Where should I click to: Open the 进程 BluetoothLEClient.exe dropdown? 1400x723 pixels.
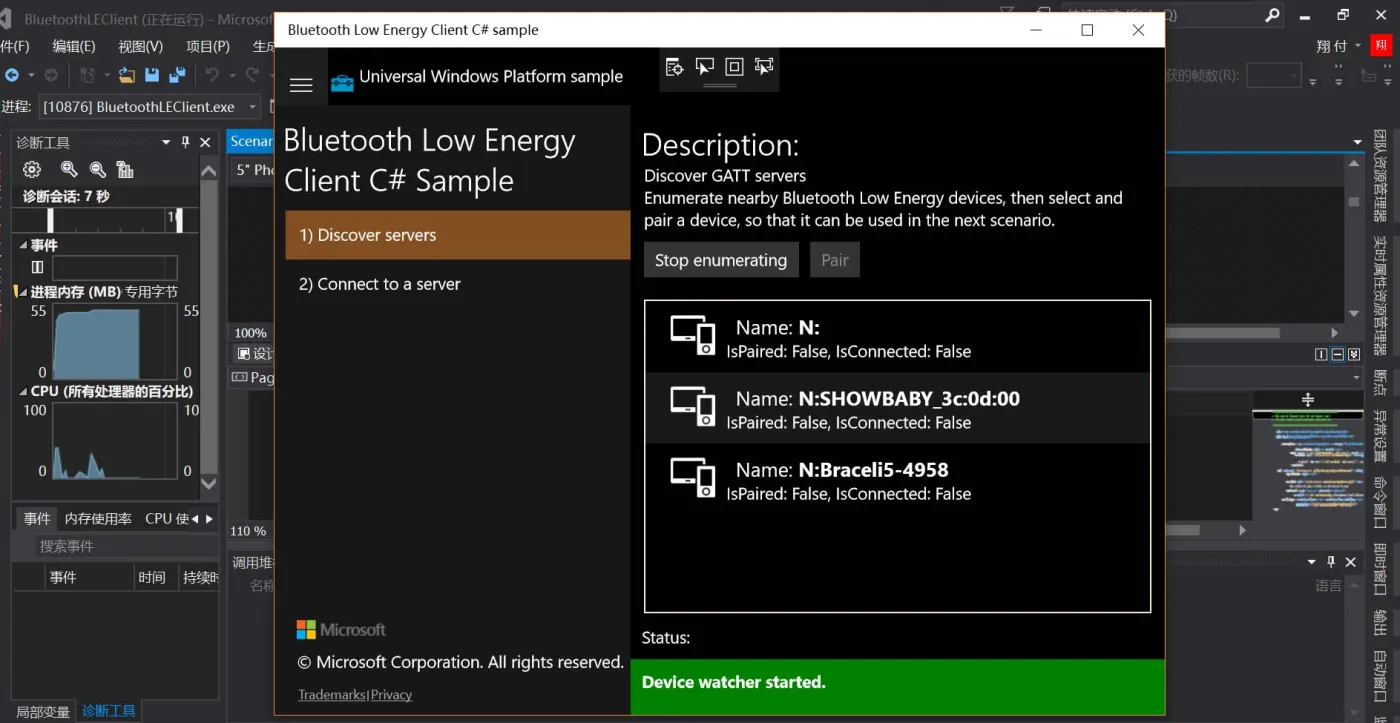click(252, 107)
